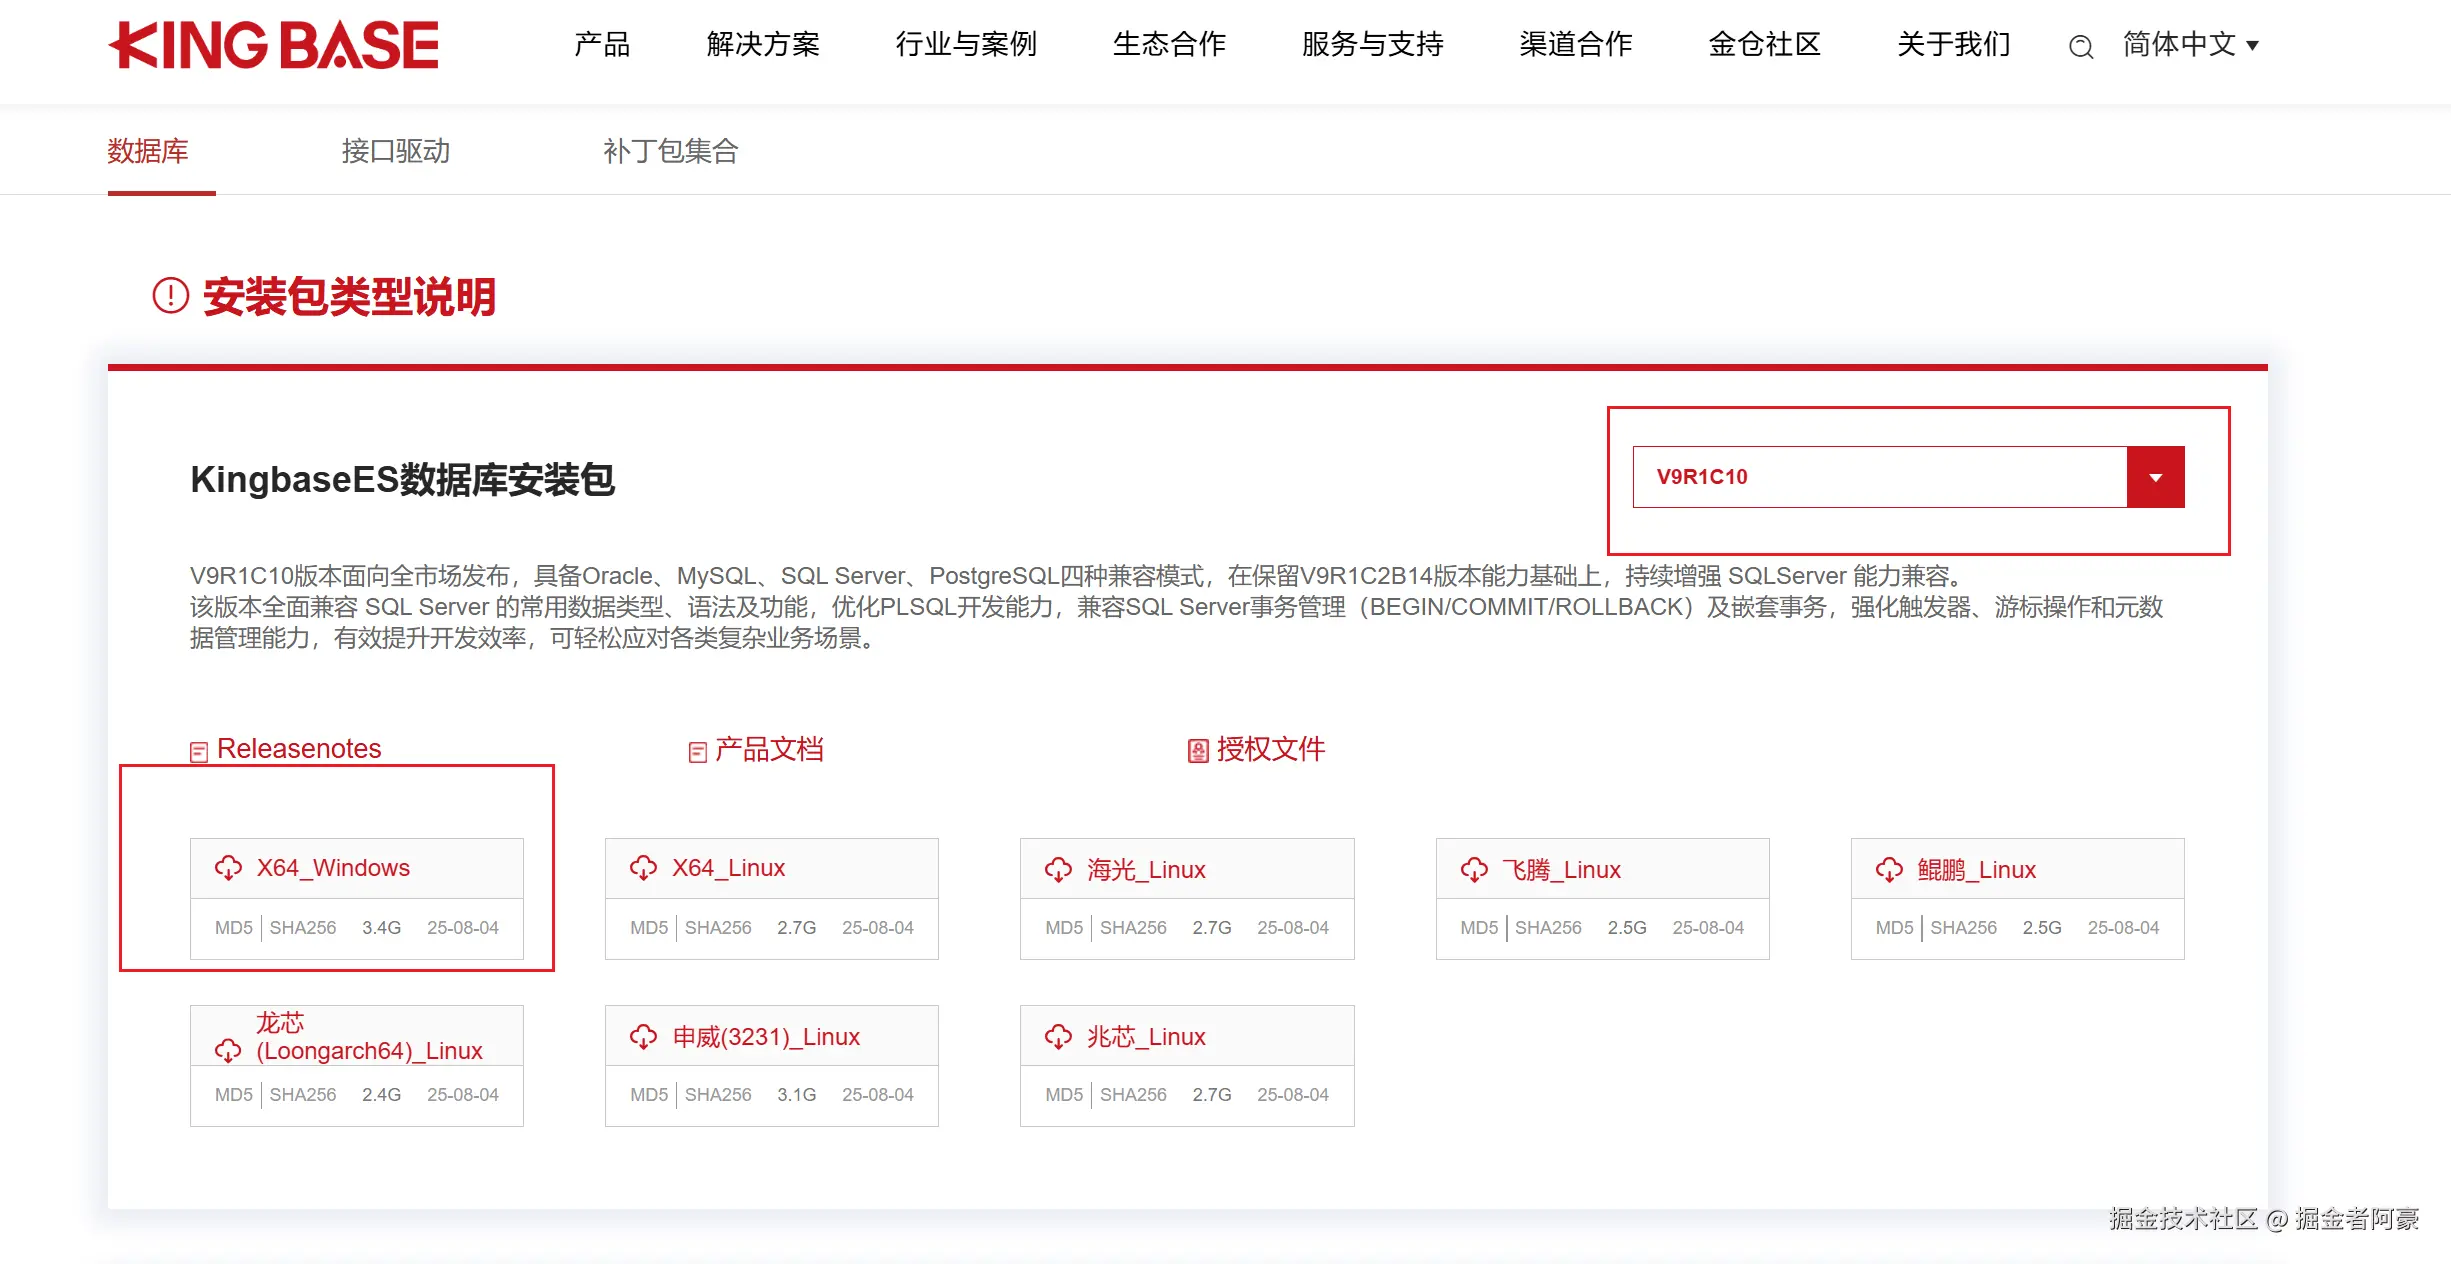This screenshot has width=2451, height=1264.
Task: Click the X64_Windows cloud download icon
Action: (229, 868)
